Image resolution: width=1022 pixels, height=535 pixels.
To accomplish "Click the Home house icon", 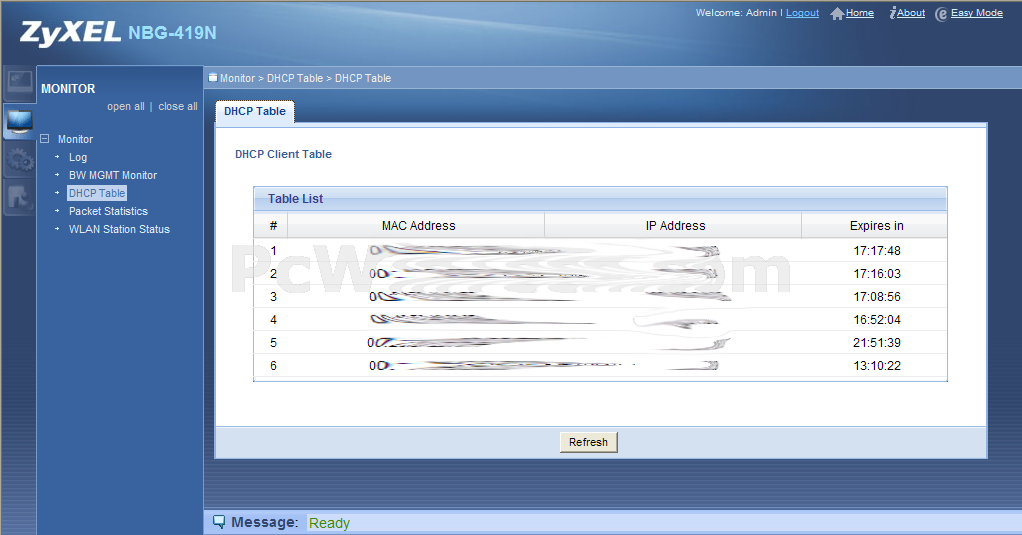I will 837,14.
